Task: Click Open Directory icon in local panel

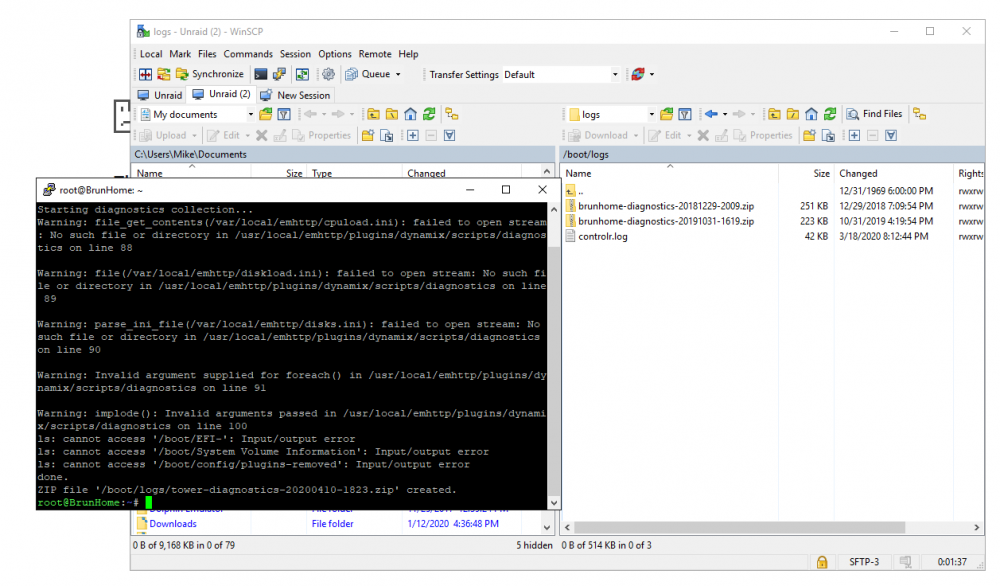Action: (265, 115)
